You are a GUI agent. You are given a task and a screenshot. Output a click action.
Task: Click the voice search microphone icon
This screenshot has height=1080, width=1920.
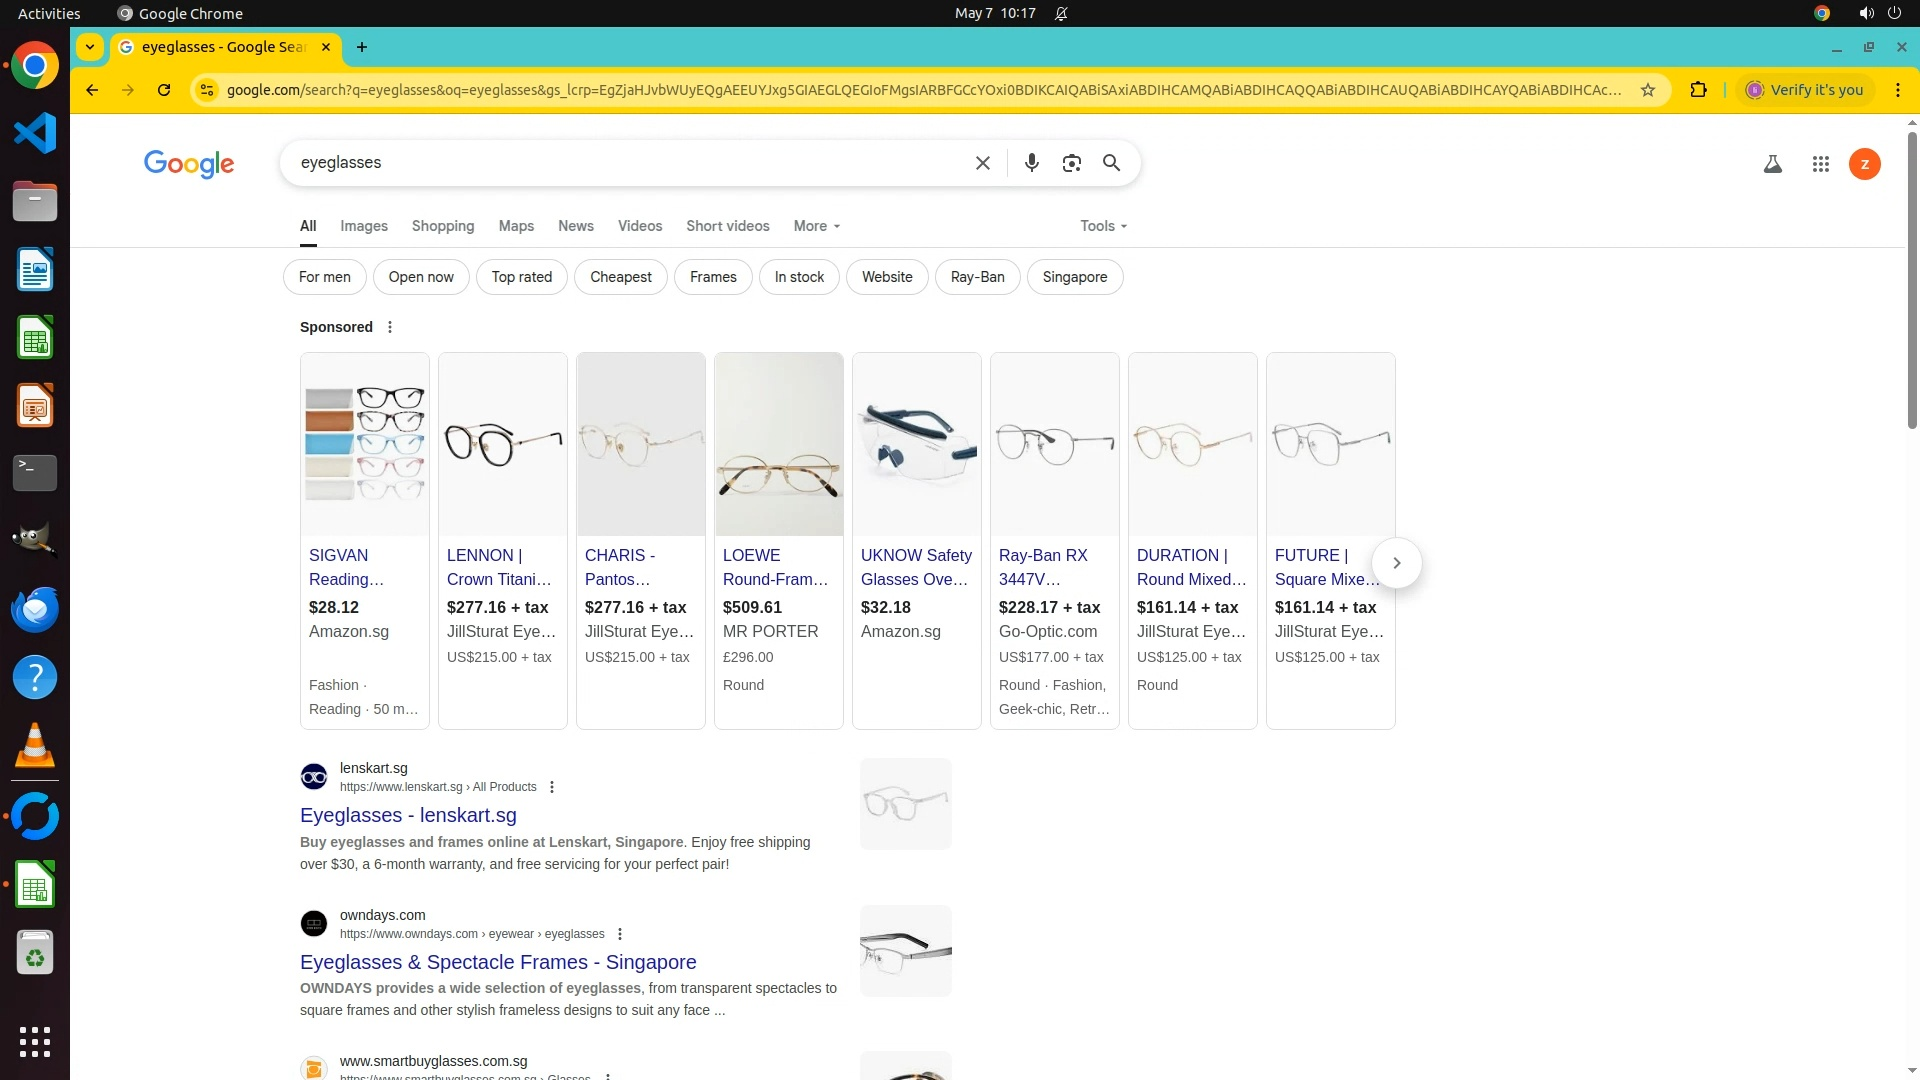pos(1031,163)
